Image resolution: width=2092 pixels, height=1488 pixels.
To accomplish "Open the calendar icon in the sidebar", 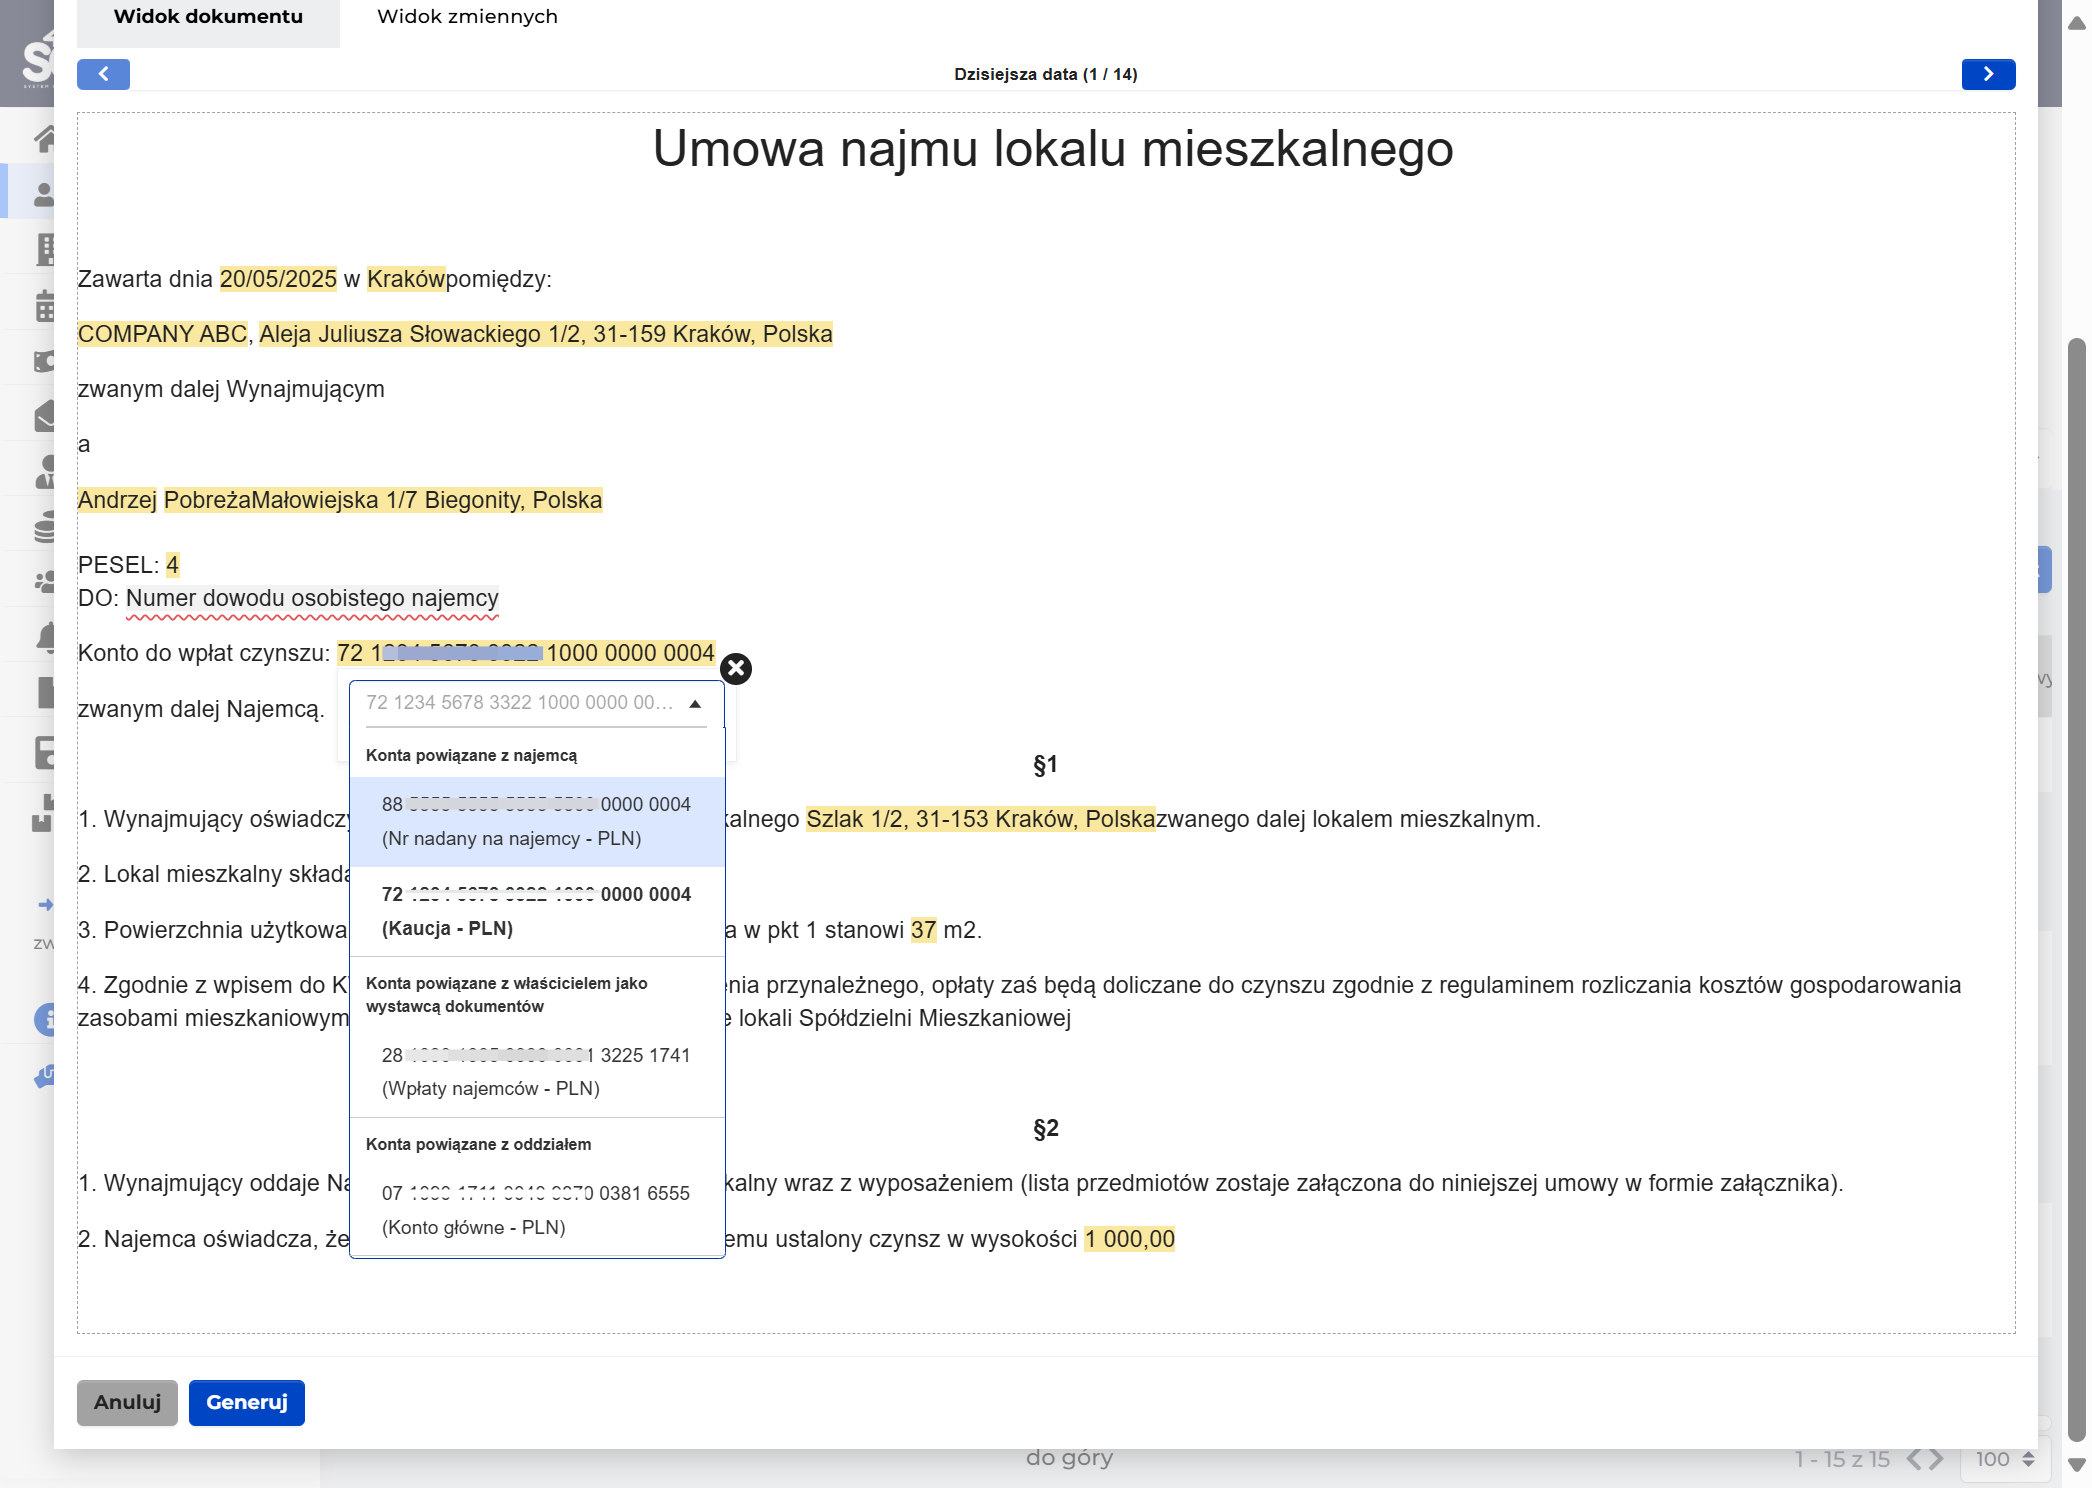I will (44, 306).
